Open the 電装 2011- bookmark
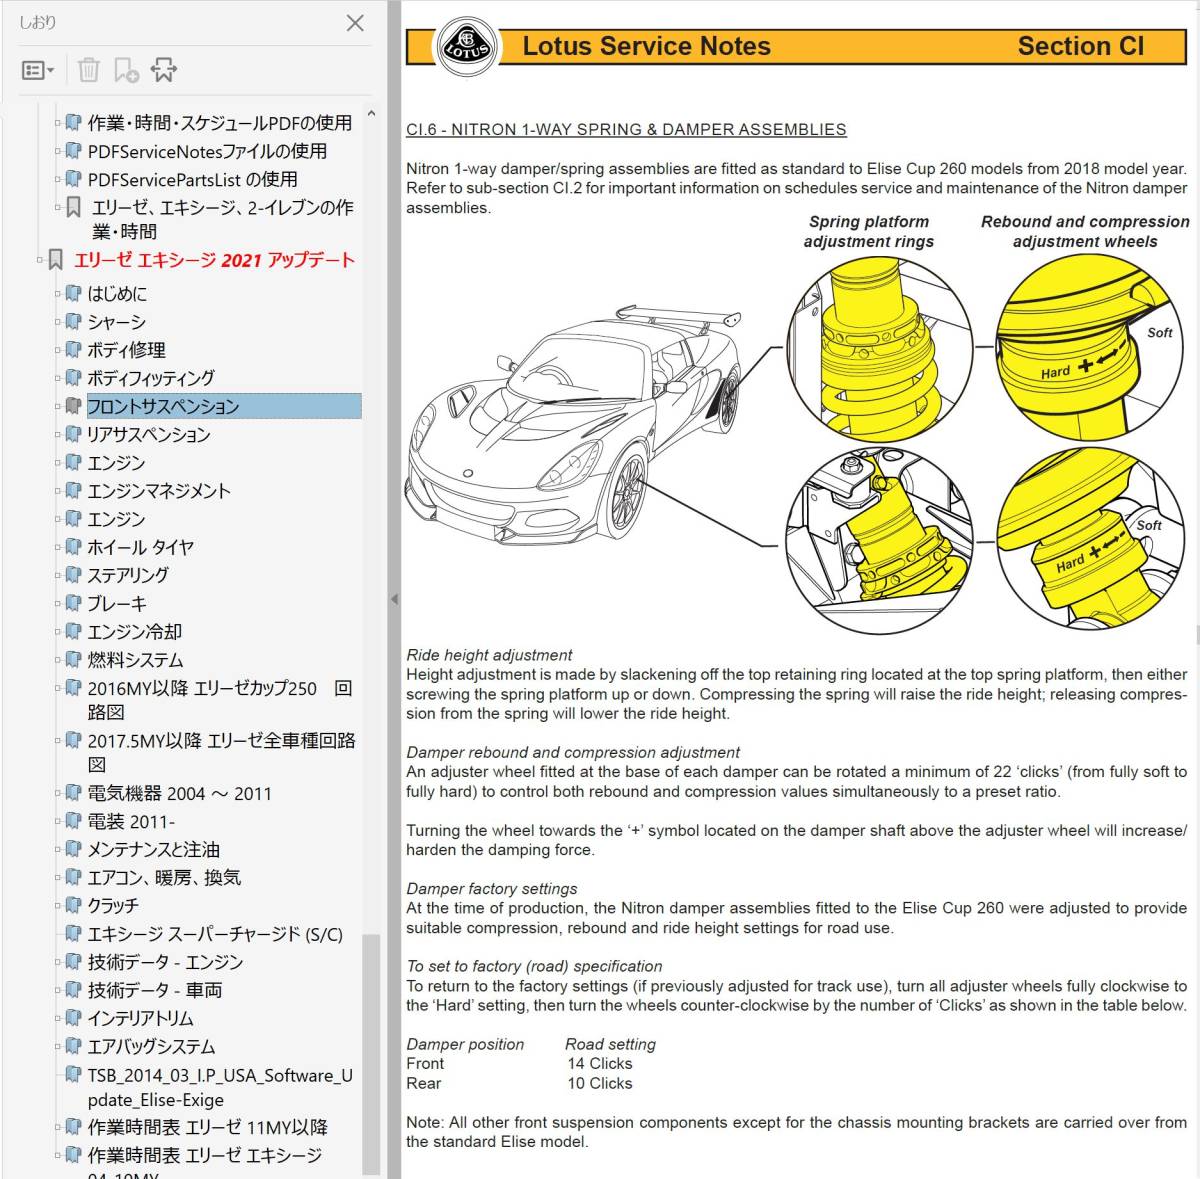1200x1179 pixels. click(x=131, y=821)
